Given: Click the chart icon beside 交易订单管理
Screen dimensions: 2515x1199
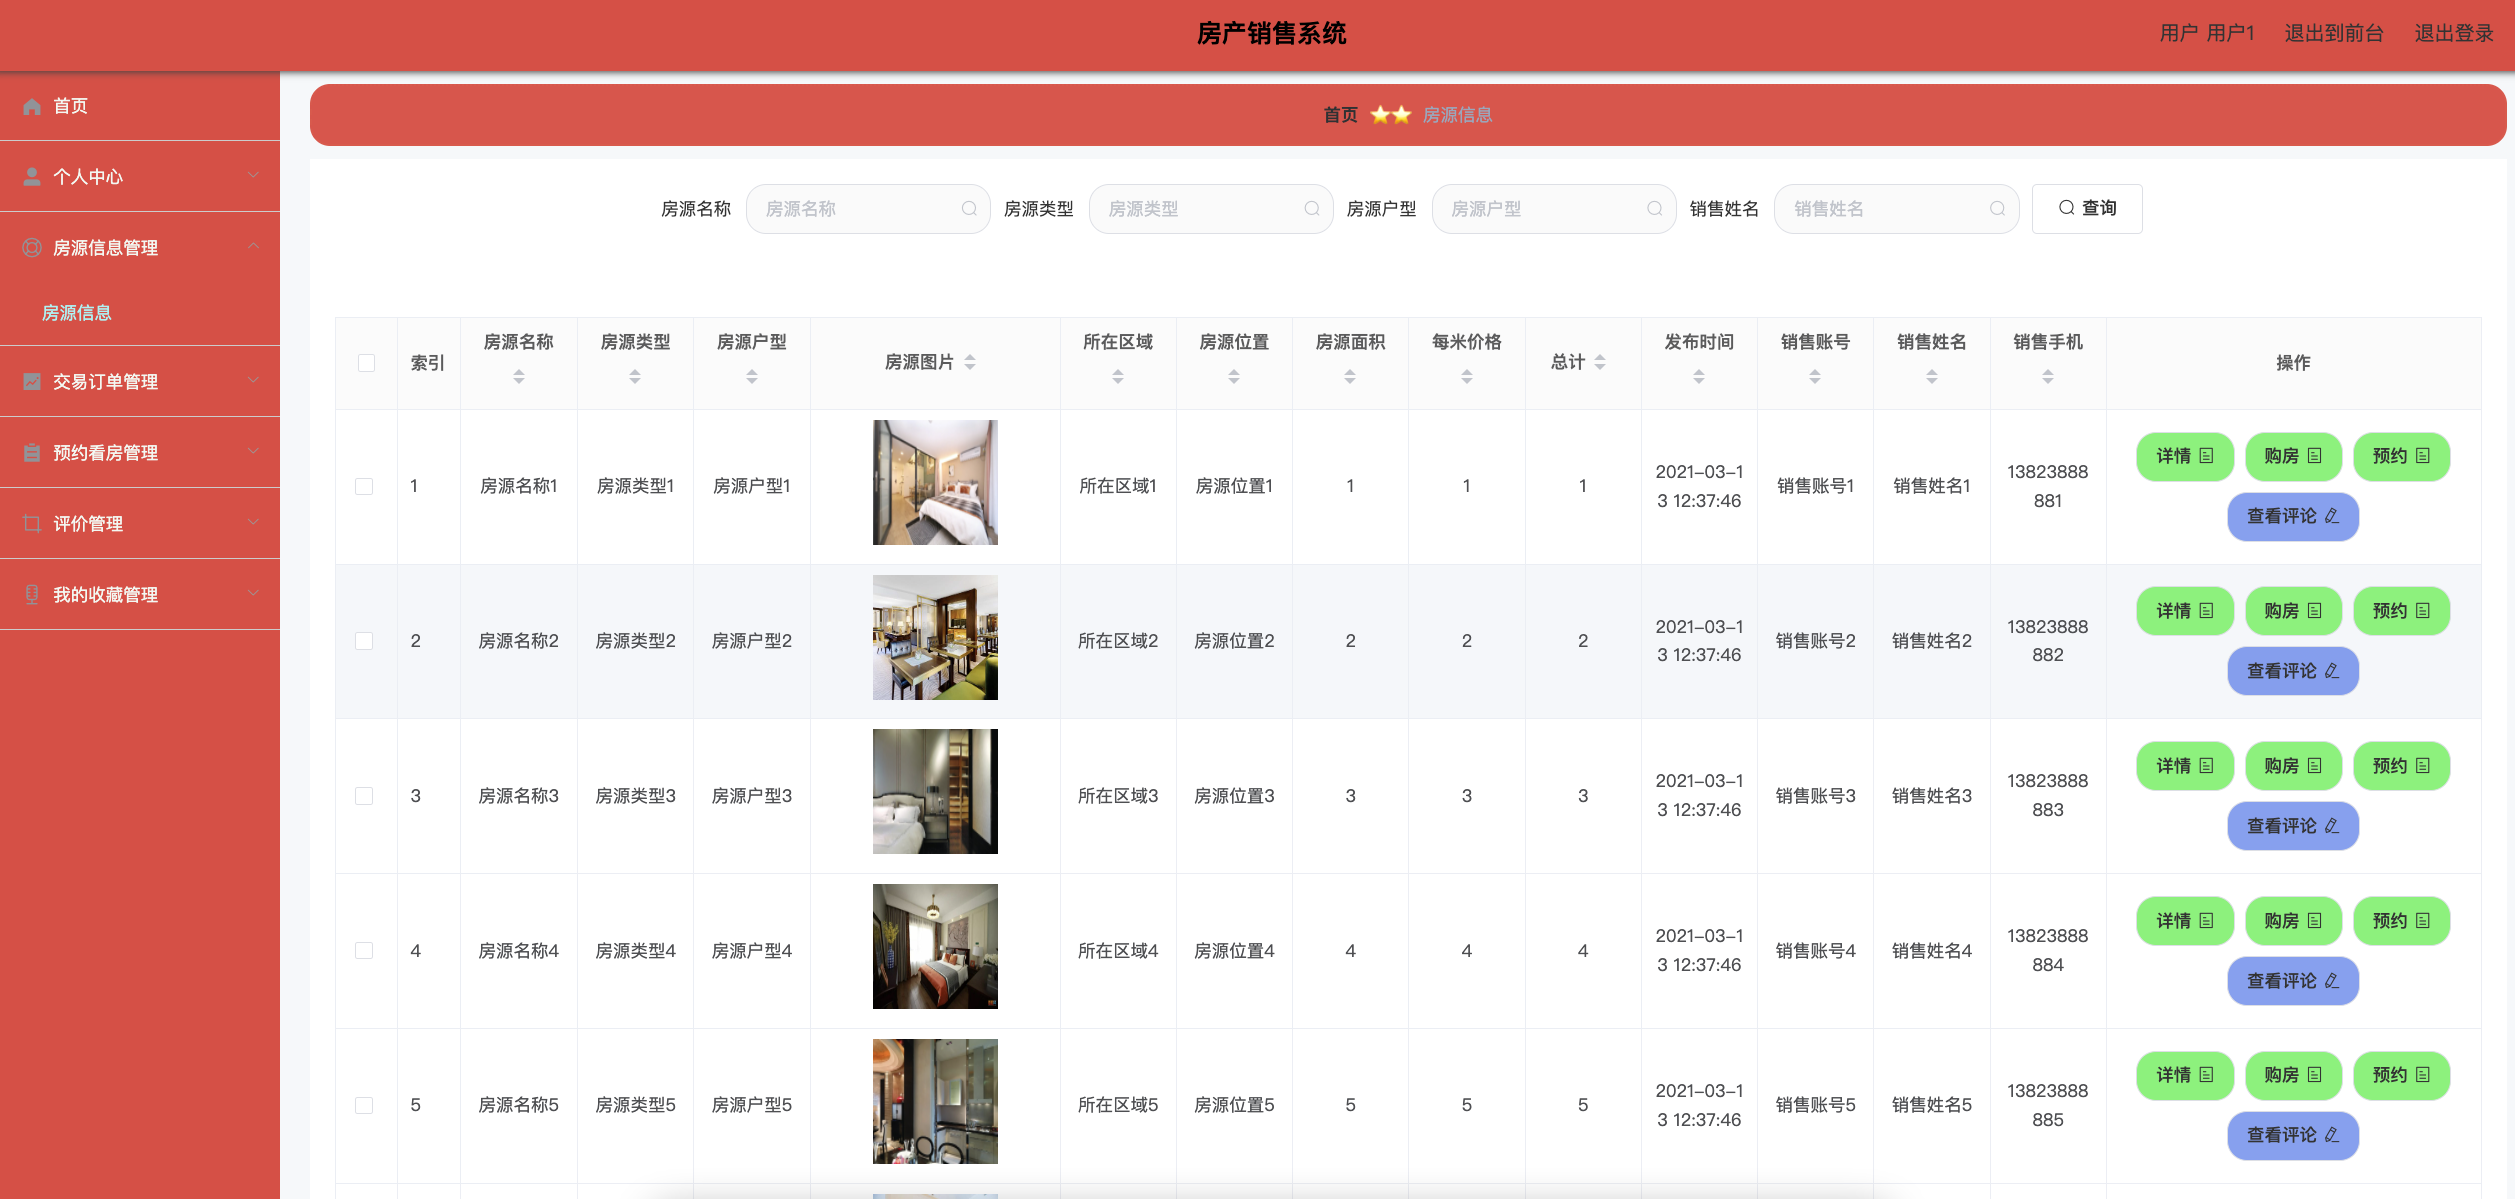Looking at the screenshot, I should (32, 382).
